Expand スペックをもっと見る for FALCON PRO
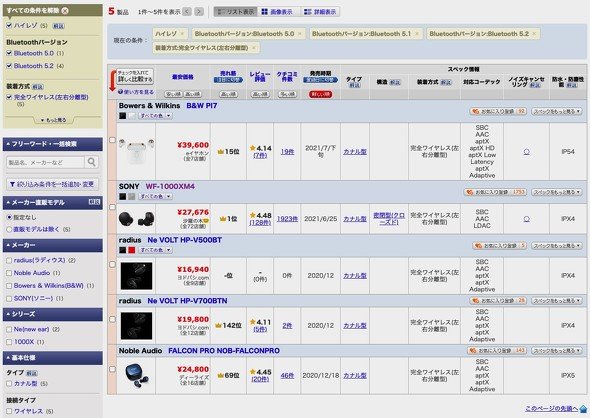Screen dimensions: 590x418 coord(557,351)
